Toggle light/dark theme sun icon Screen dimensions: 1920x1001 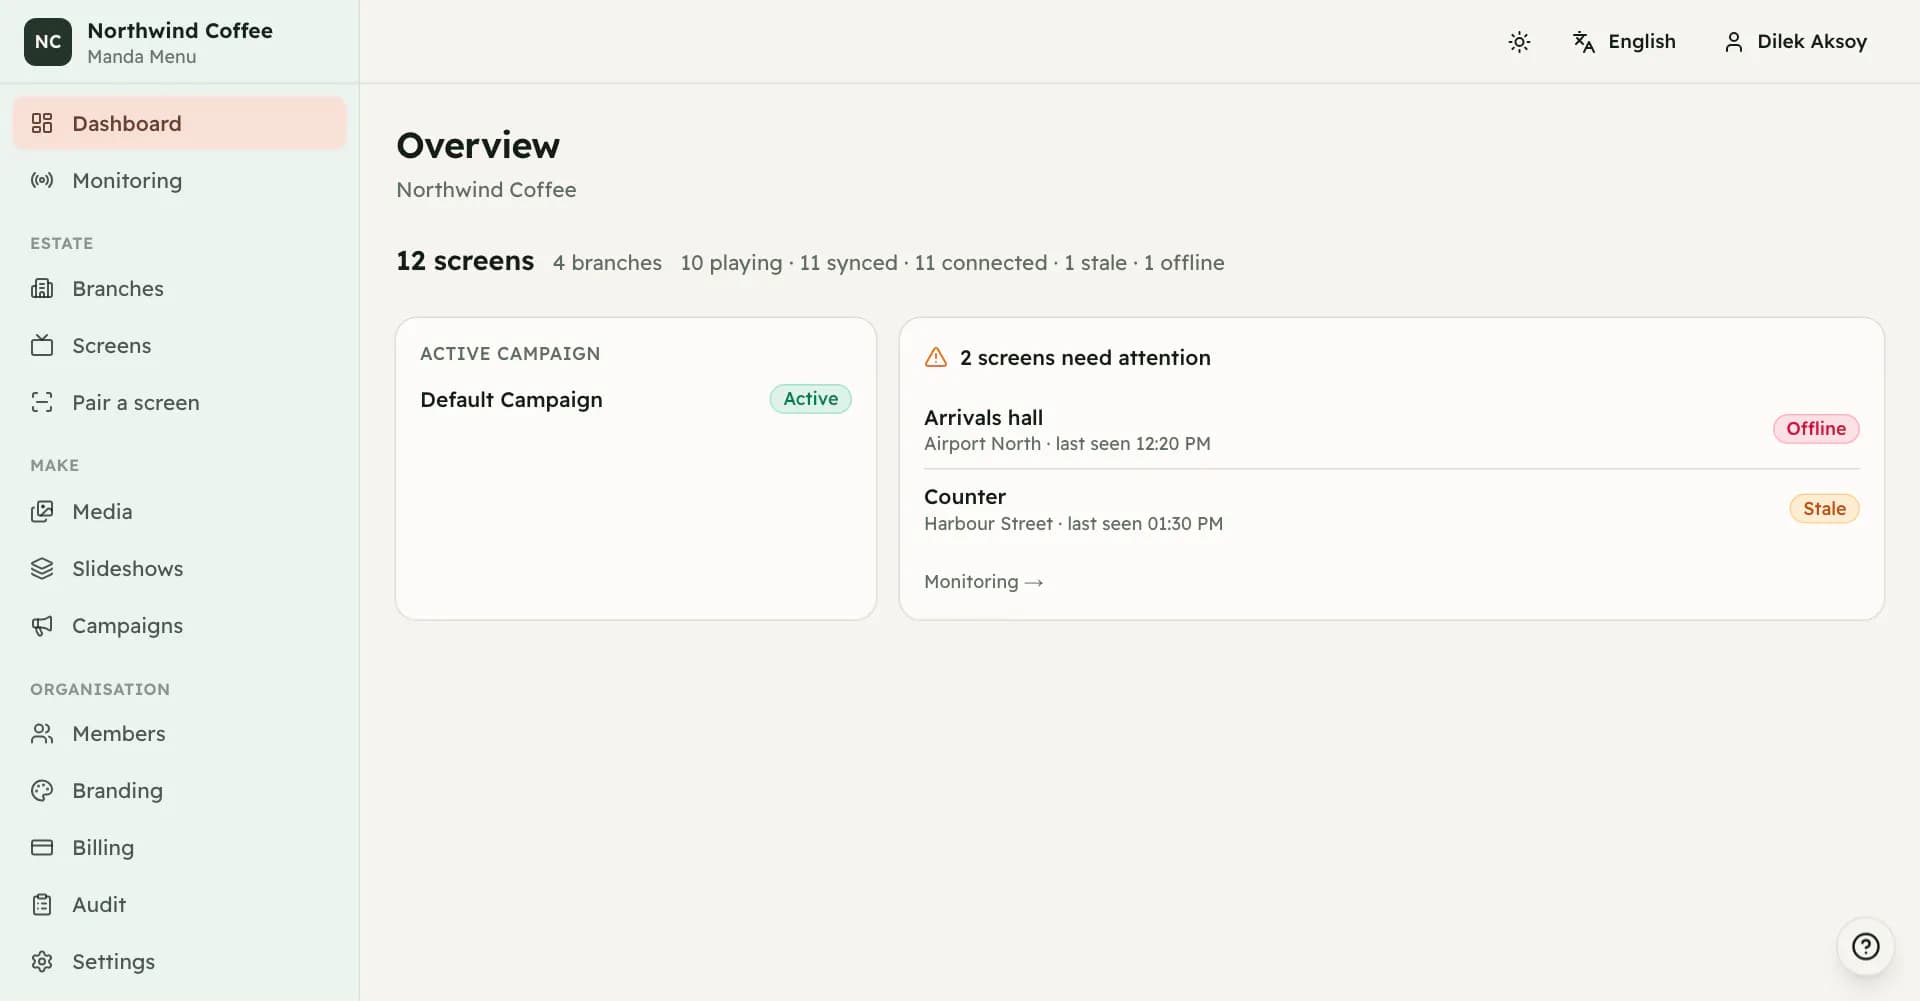[x=1519, y=41]
